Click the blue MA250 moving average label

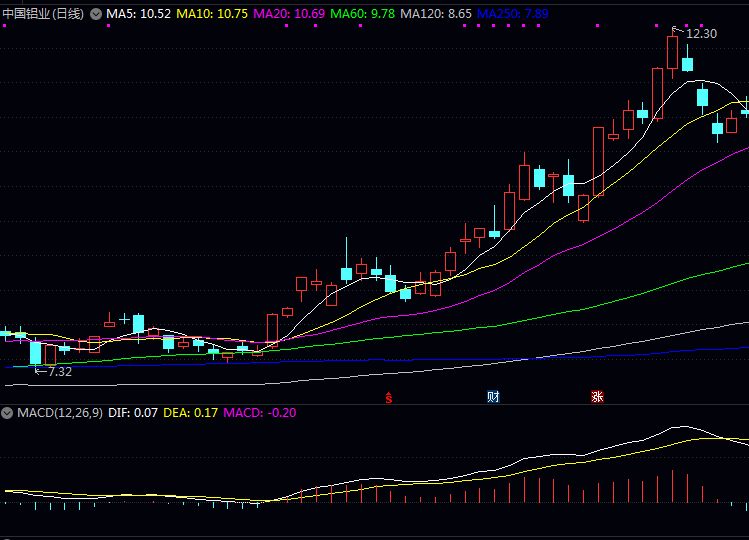click(512, 15)
